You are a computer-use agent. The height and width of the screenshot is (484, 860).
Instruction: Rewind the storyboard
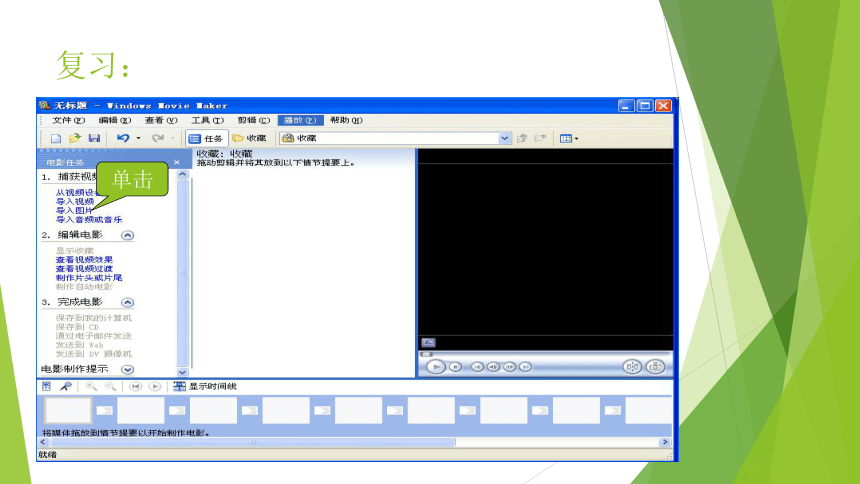135,386
